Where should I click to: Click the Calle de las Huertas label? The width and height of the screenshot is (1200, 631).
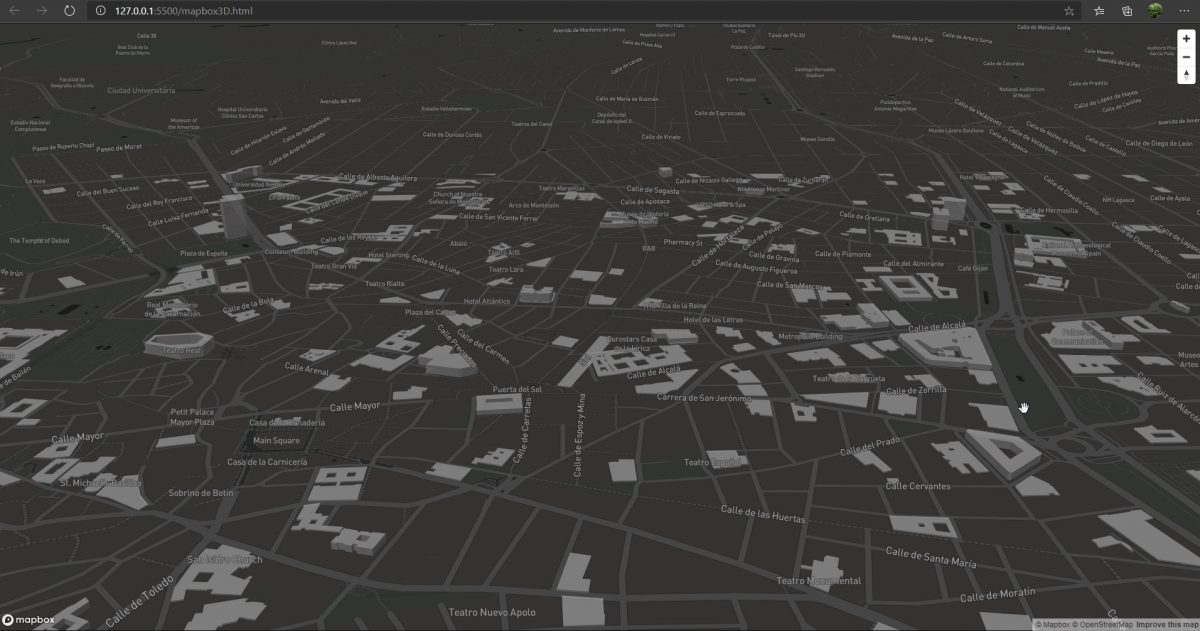763,515
